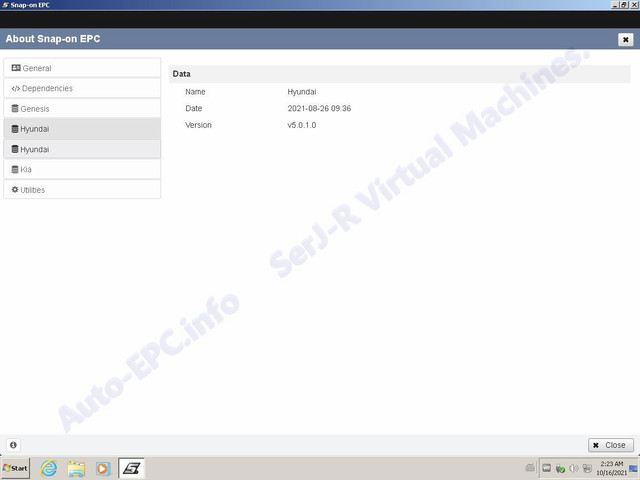Screen dimensions: 640x480
Task: Select the Hyundai entry directly above Kia
Action: [82, 149]
